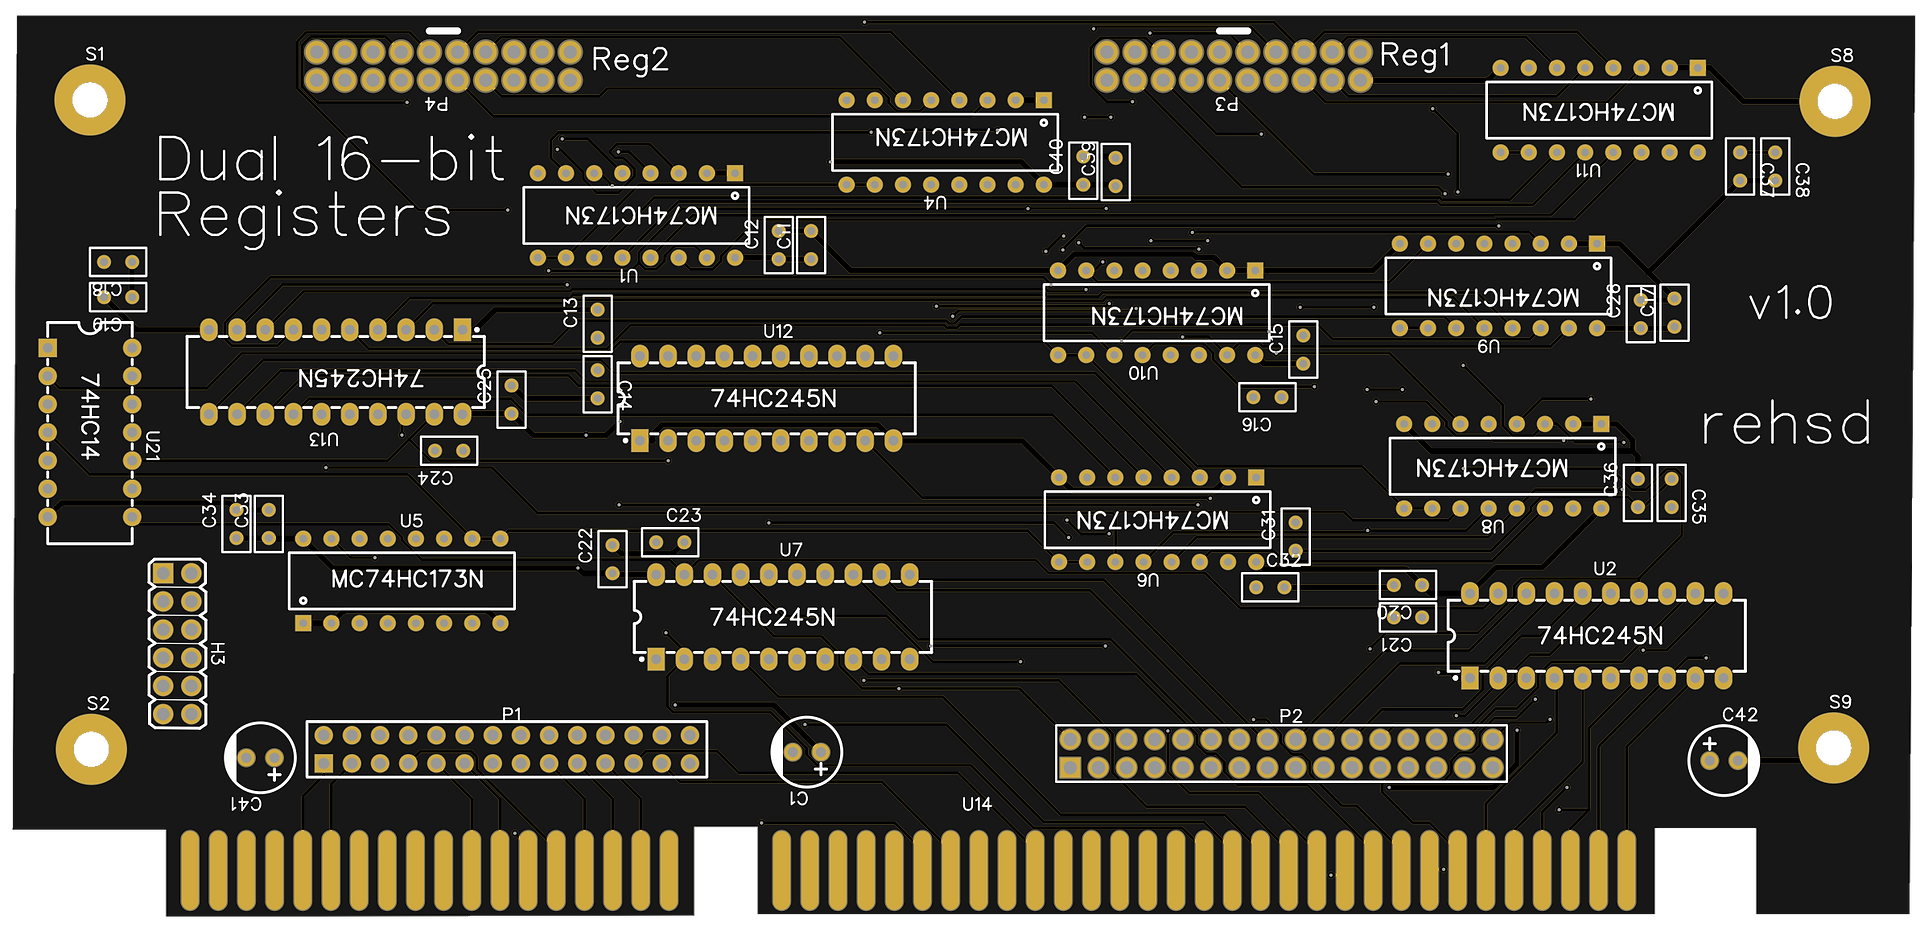This screenshot has height=927, width=1920.
Task: Click the P1 dual-row connector
Action: point(507,749)
